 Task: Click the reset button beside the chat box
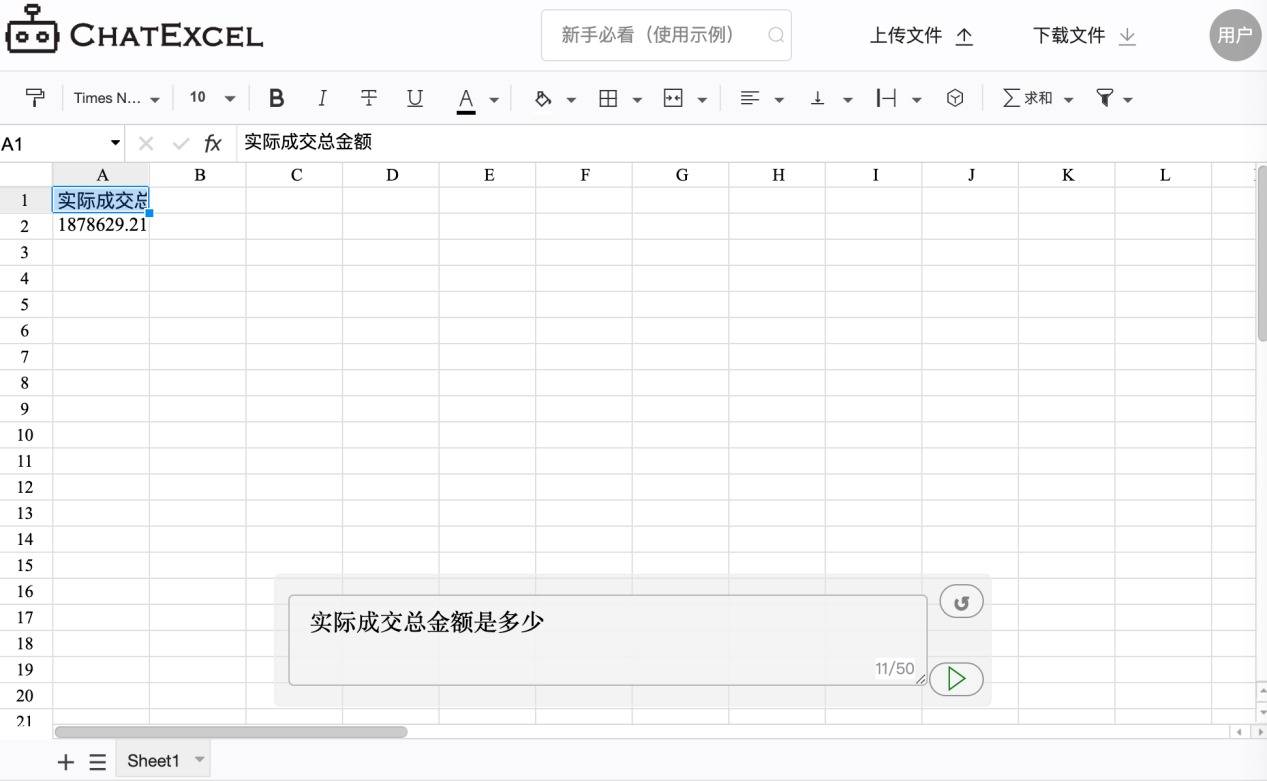pos(961,602)
